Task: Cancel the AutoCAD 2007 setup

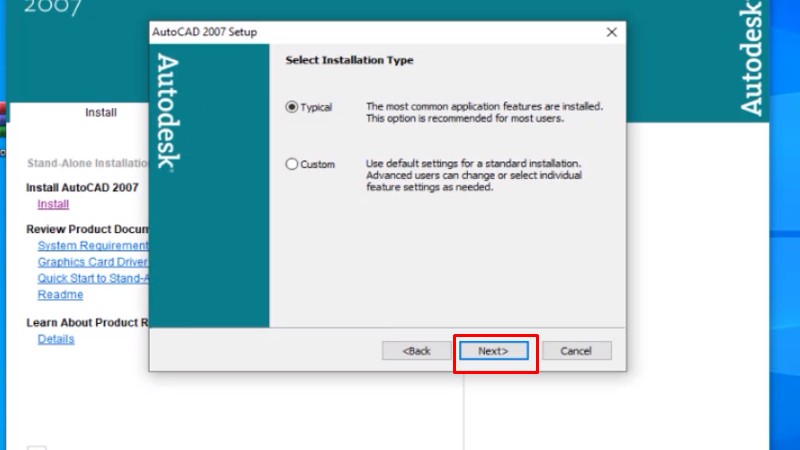Action: (576, 351)
